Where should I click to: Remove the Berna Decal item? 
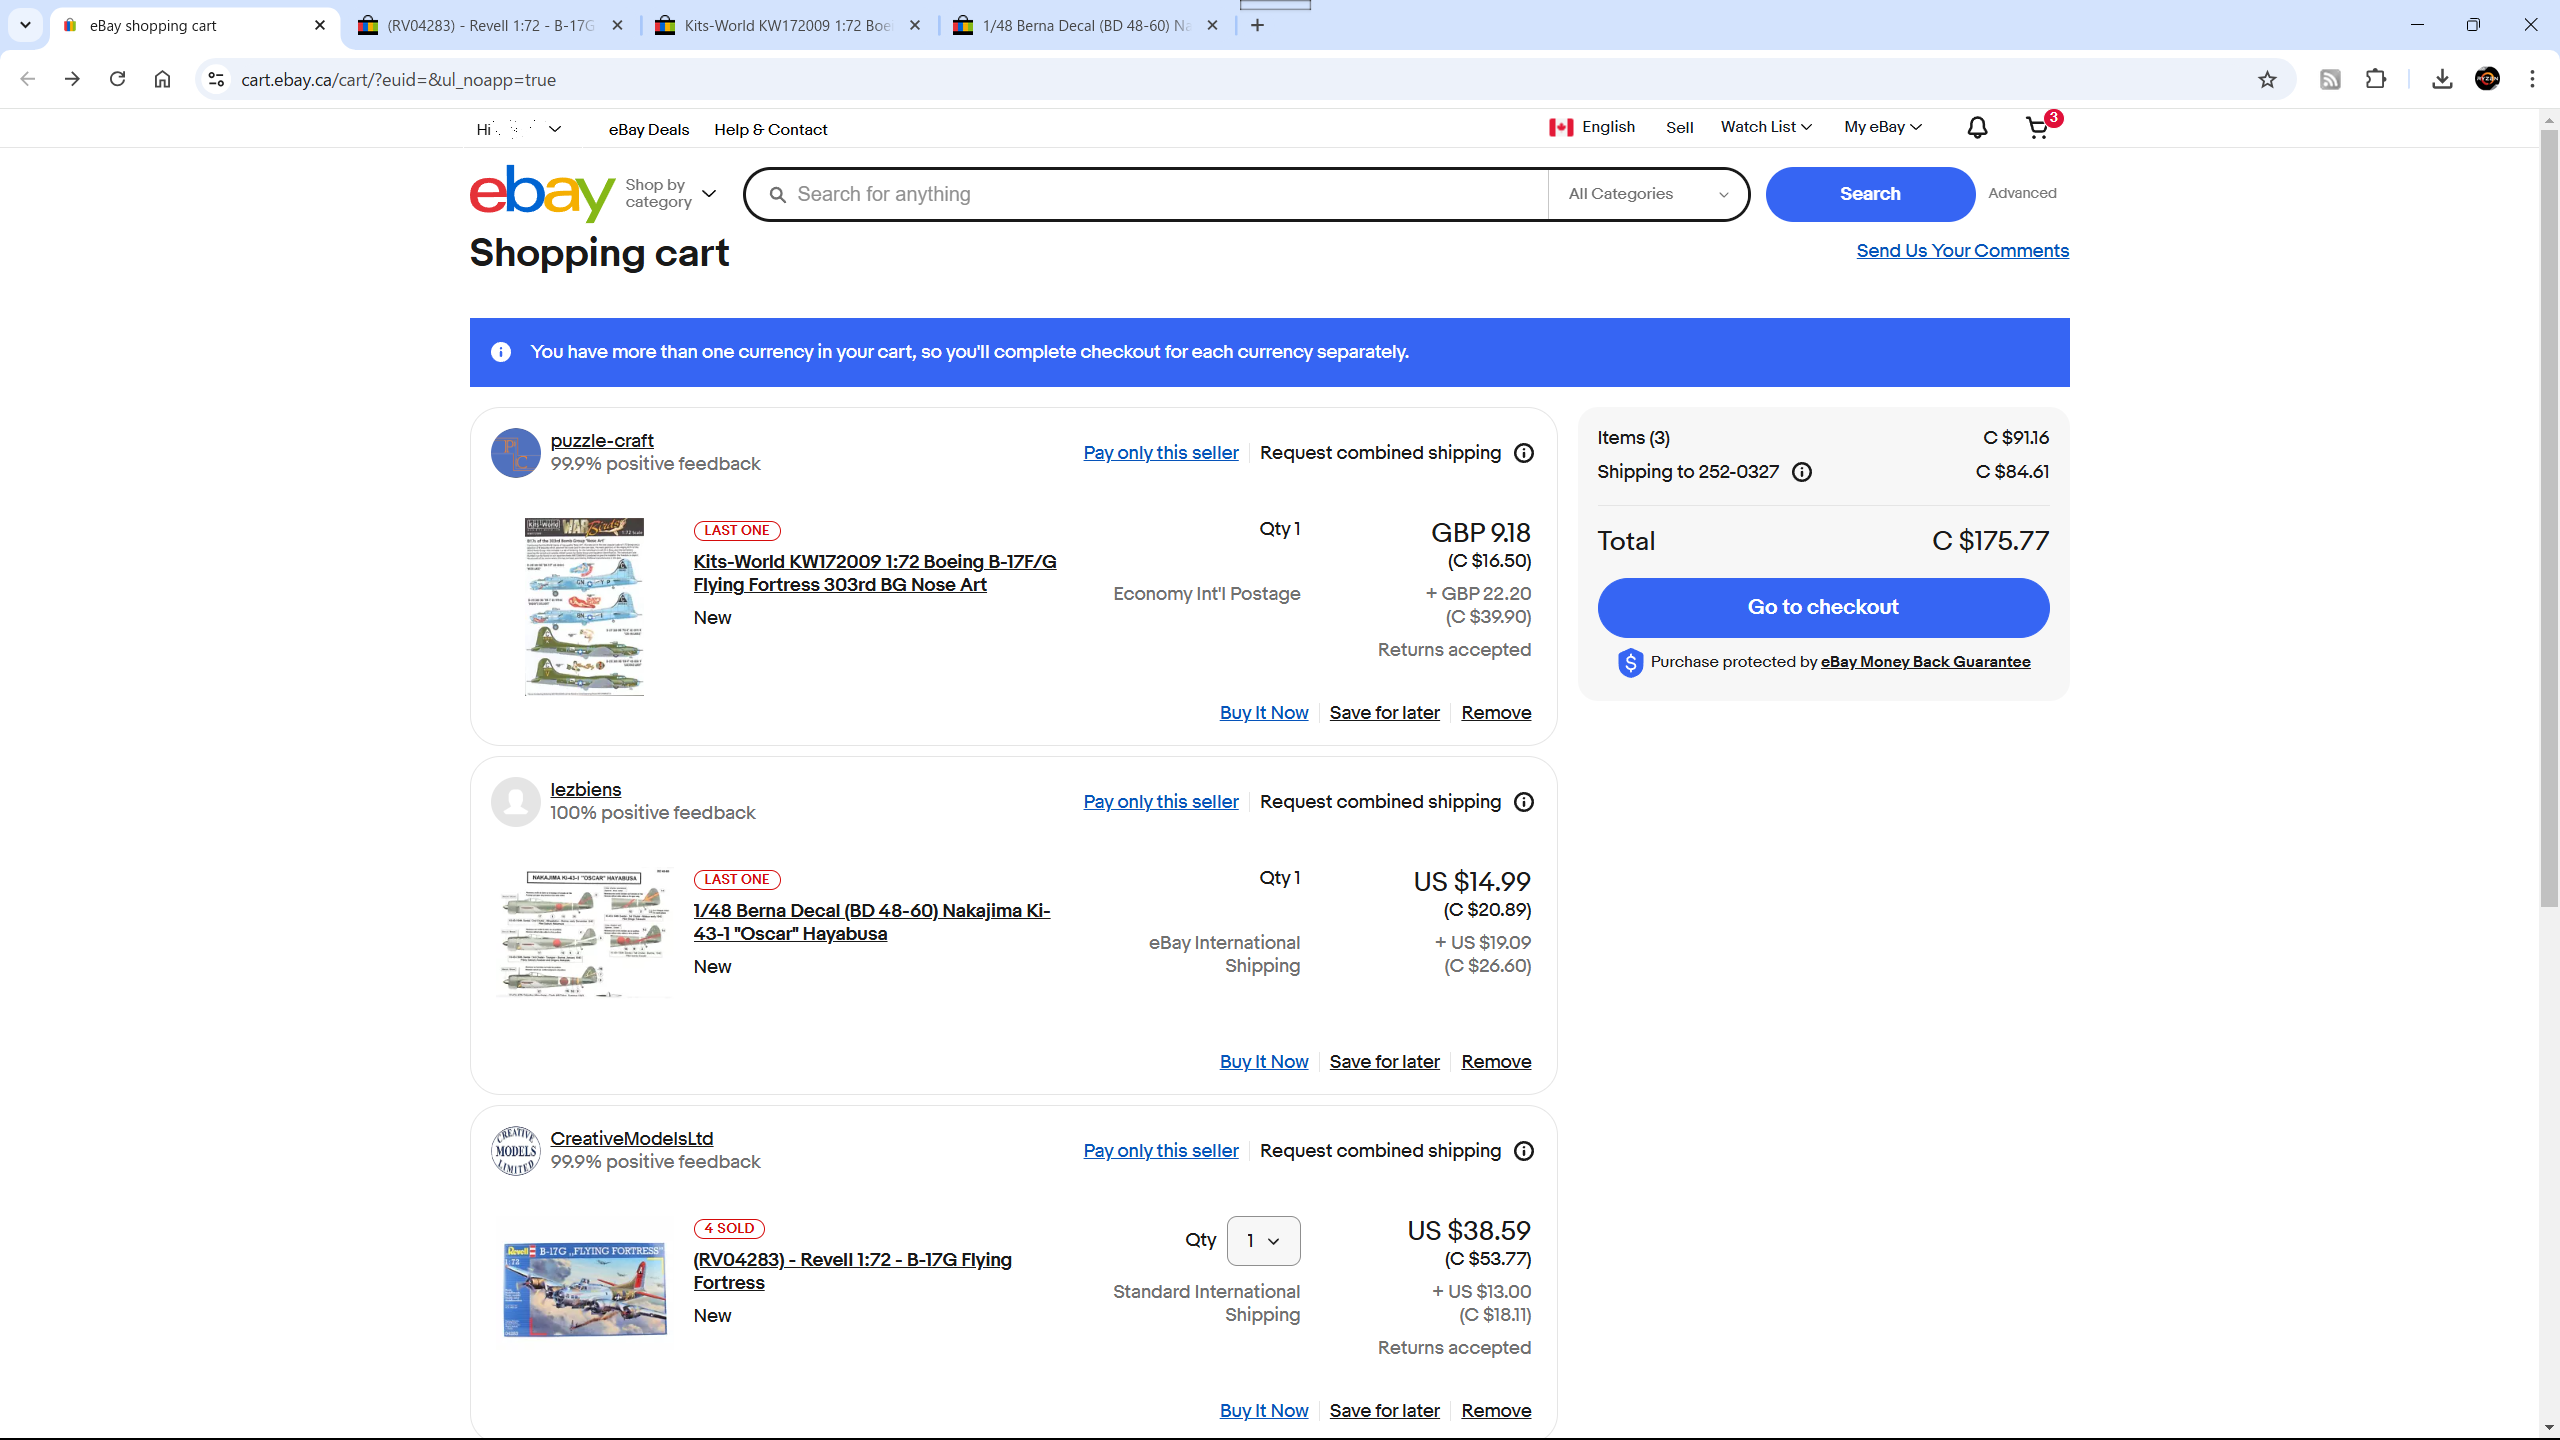pyautogui.click(x=1496, y=1062)
